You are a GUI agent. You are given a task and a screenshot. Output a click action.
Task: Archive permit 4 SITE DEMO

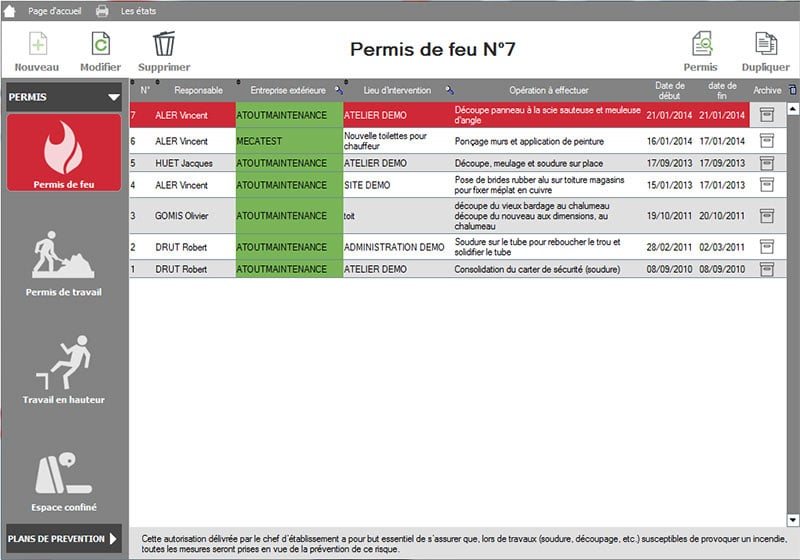click(x=767, y=185)
